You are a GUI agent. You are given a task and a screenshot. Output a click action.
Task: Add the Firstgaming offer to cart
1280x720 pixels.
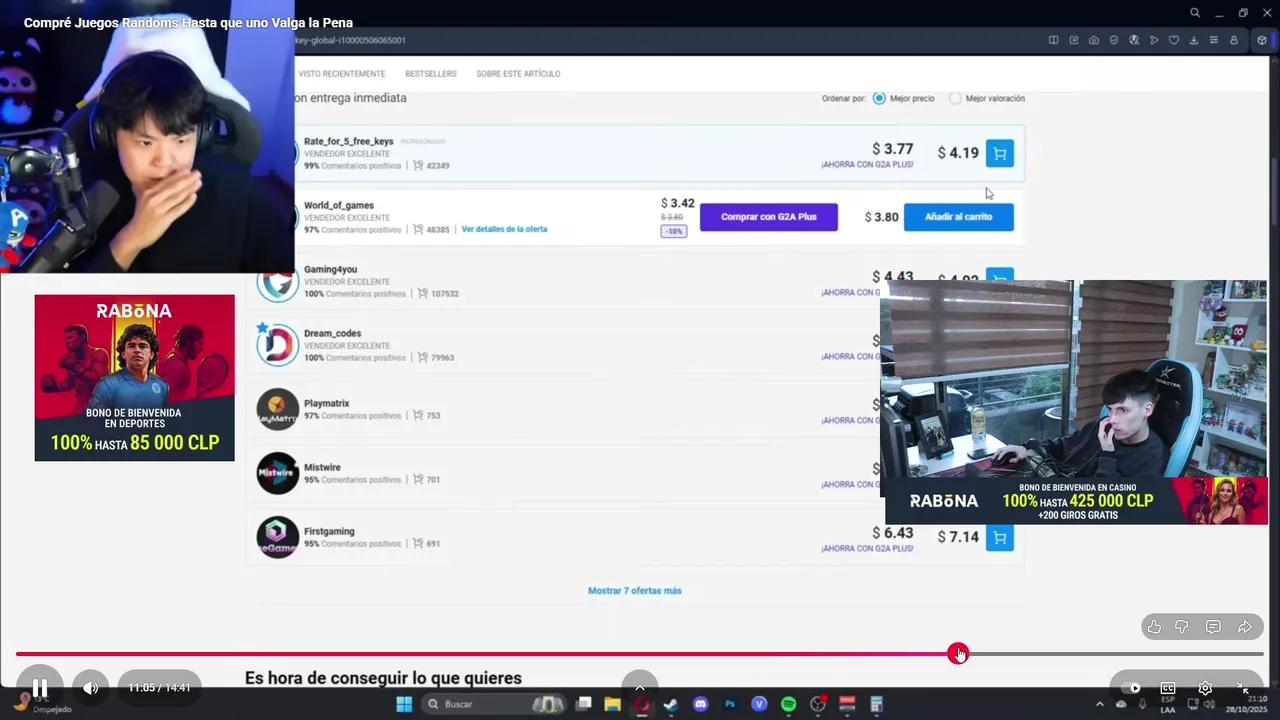tap(999, 537)
